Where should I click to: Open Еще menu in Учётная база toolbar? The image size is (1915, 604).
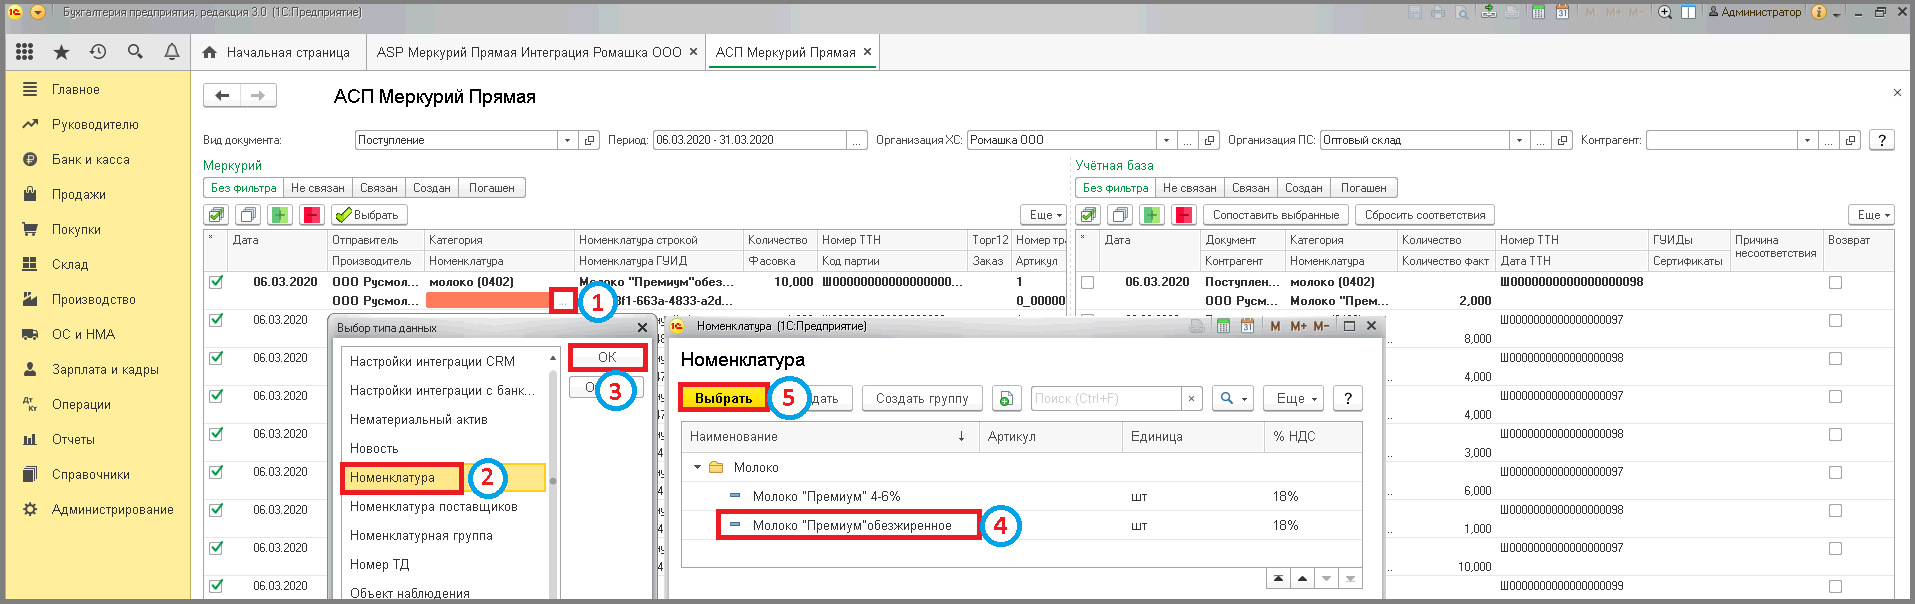pyautogui.click(x=1872, y=215)
